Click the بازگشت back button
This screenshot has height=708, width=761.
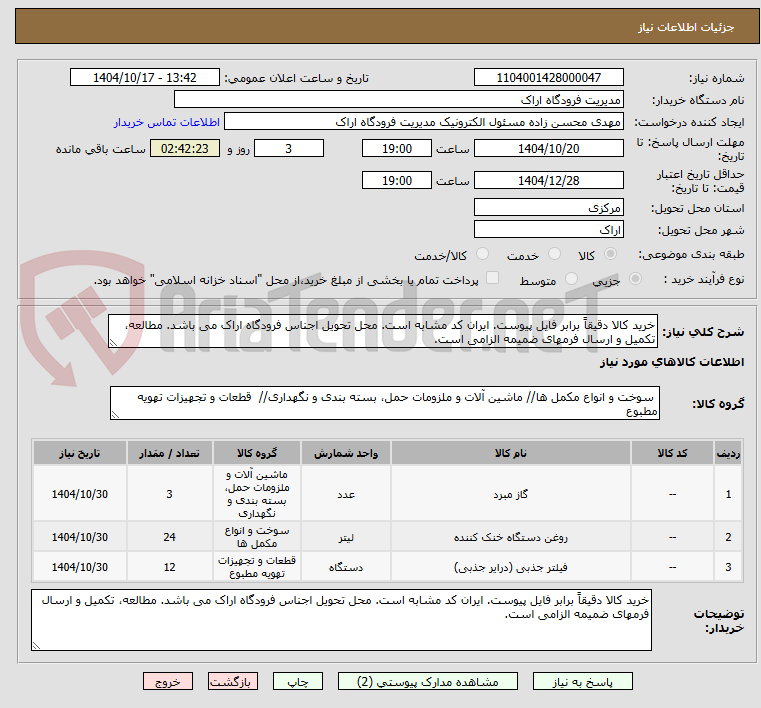[x=233, y=681]
